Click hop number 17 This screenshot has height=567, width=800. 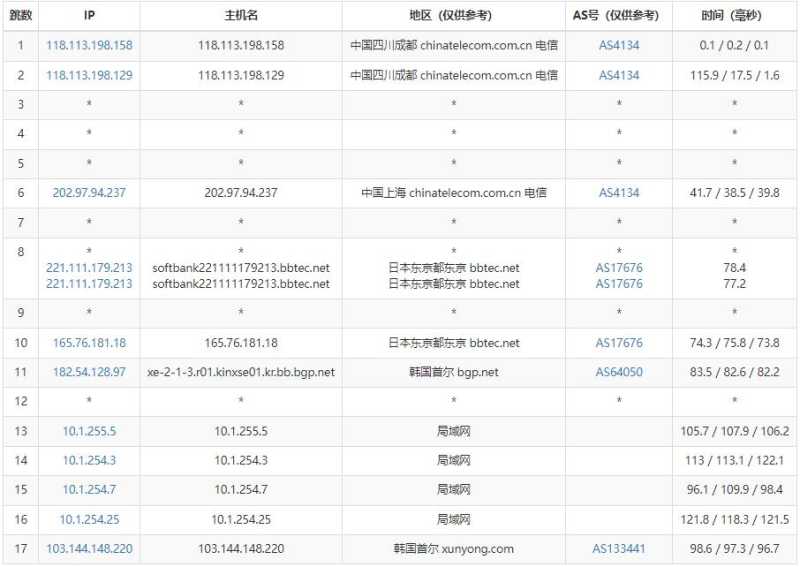20,549
